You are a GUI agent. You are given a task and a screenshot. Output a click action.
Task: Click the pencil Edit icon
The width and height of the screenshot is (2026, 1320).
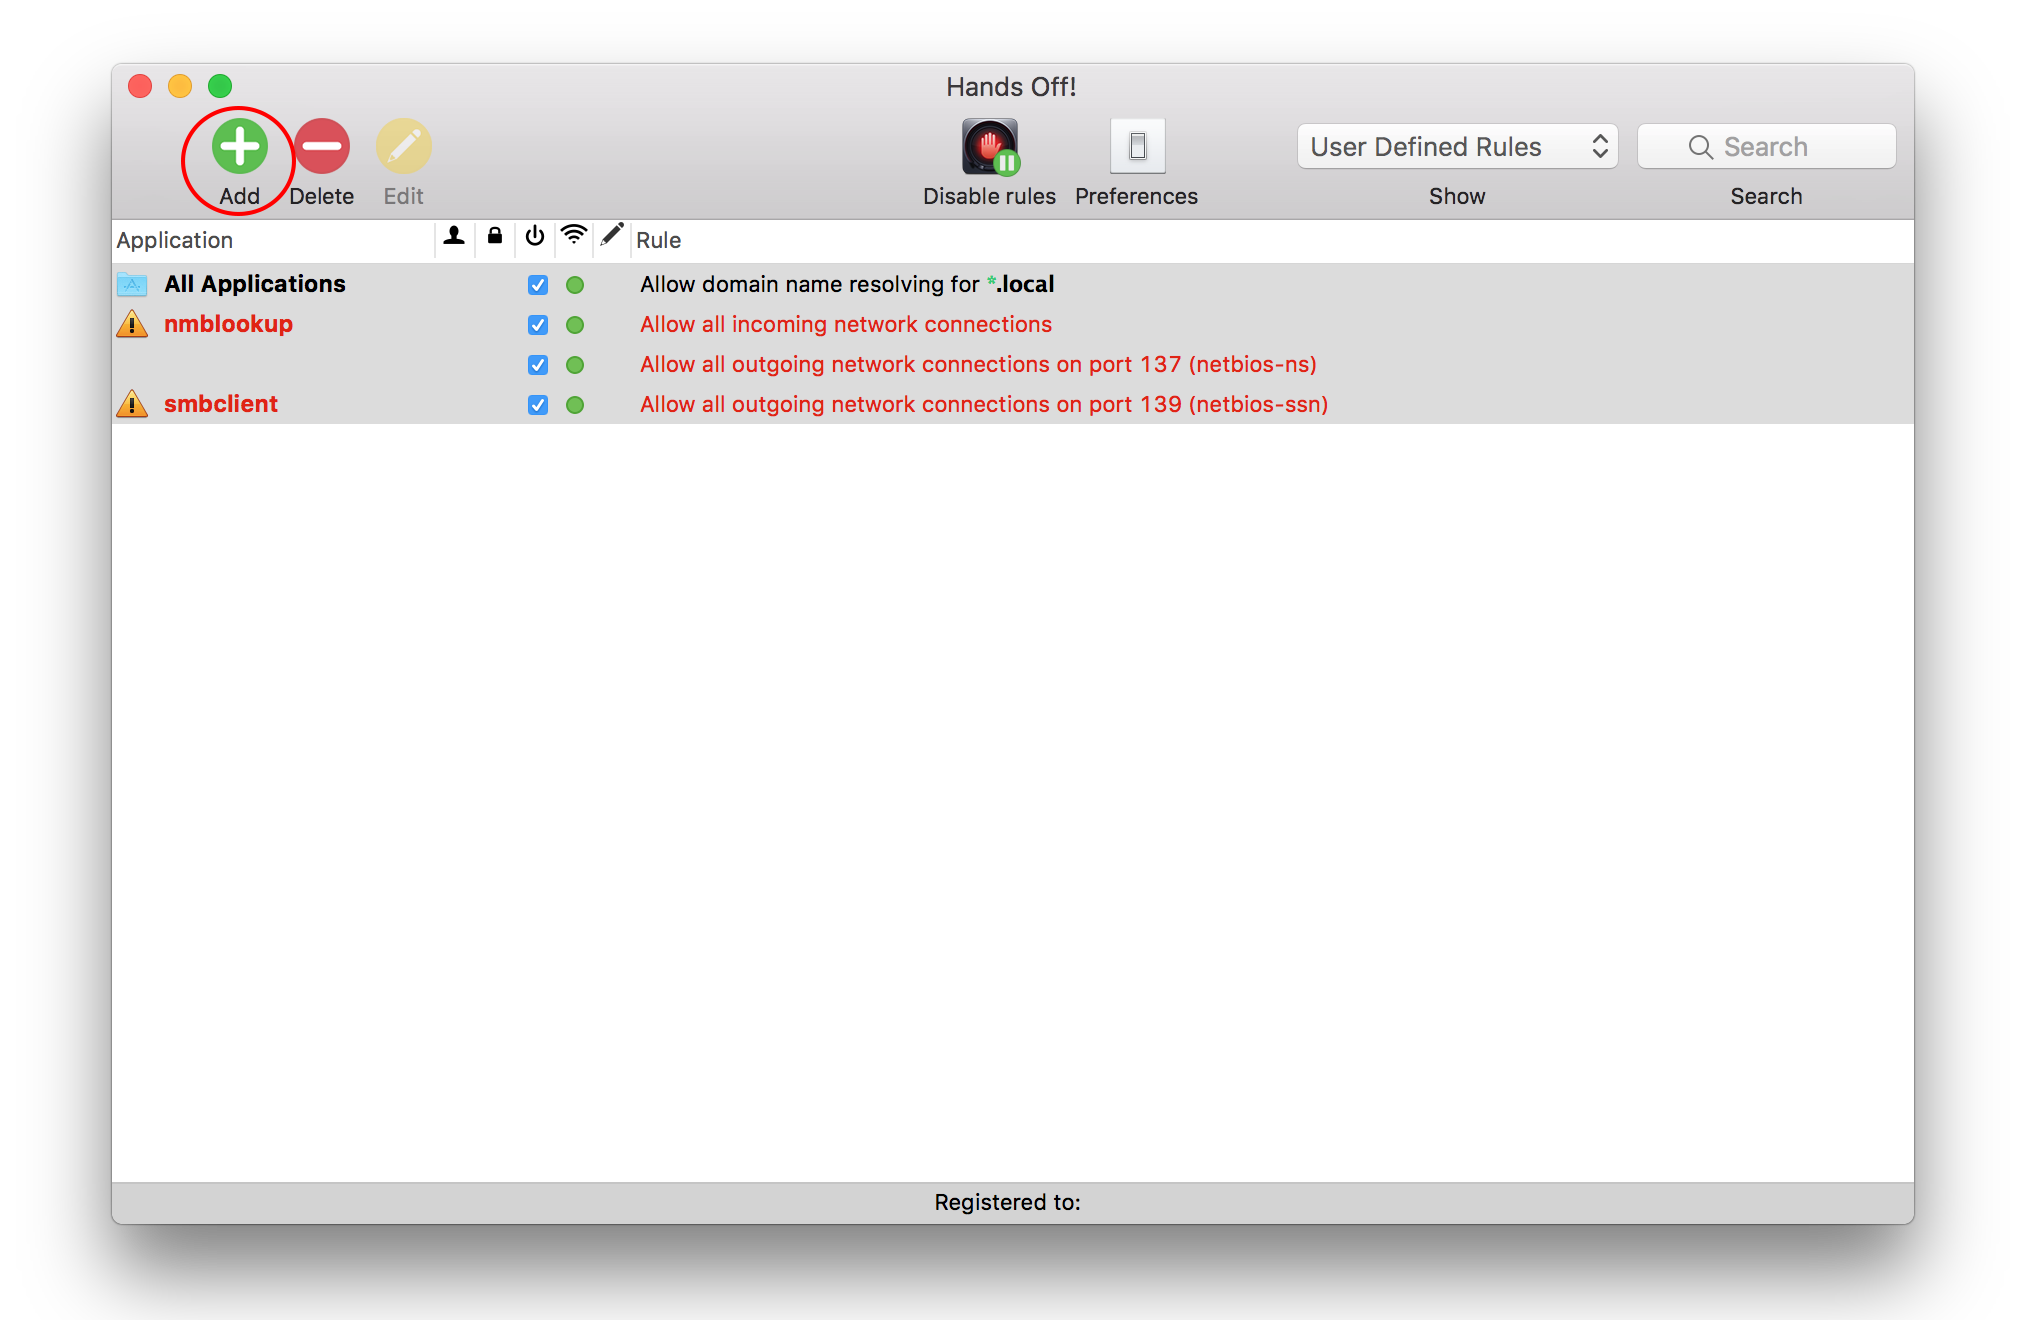coord(403,148)
